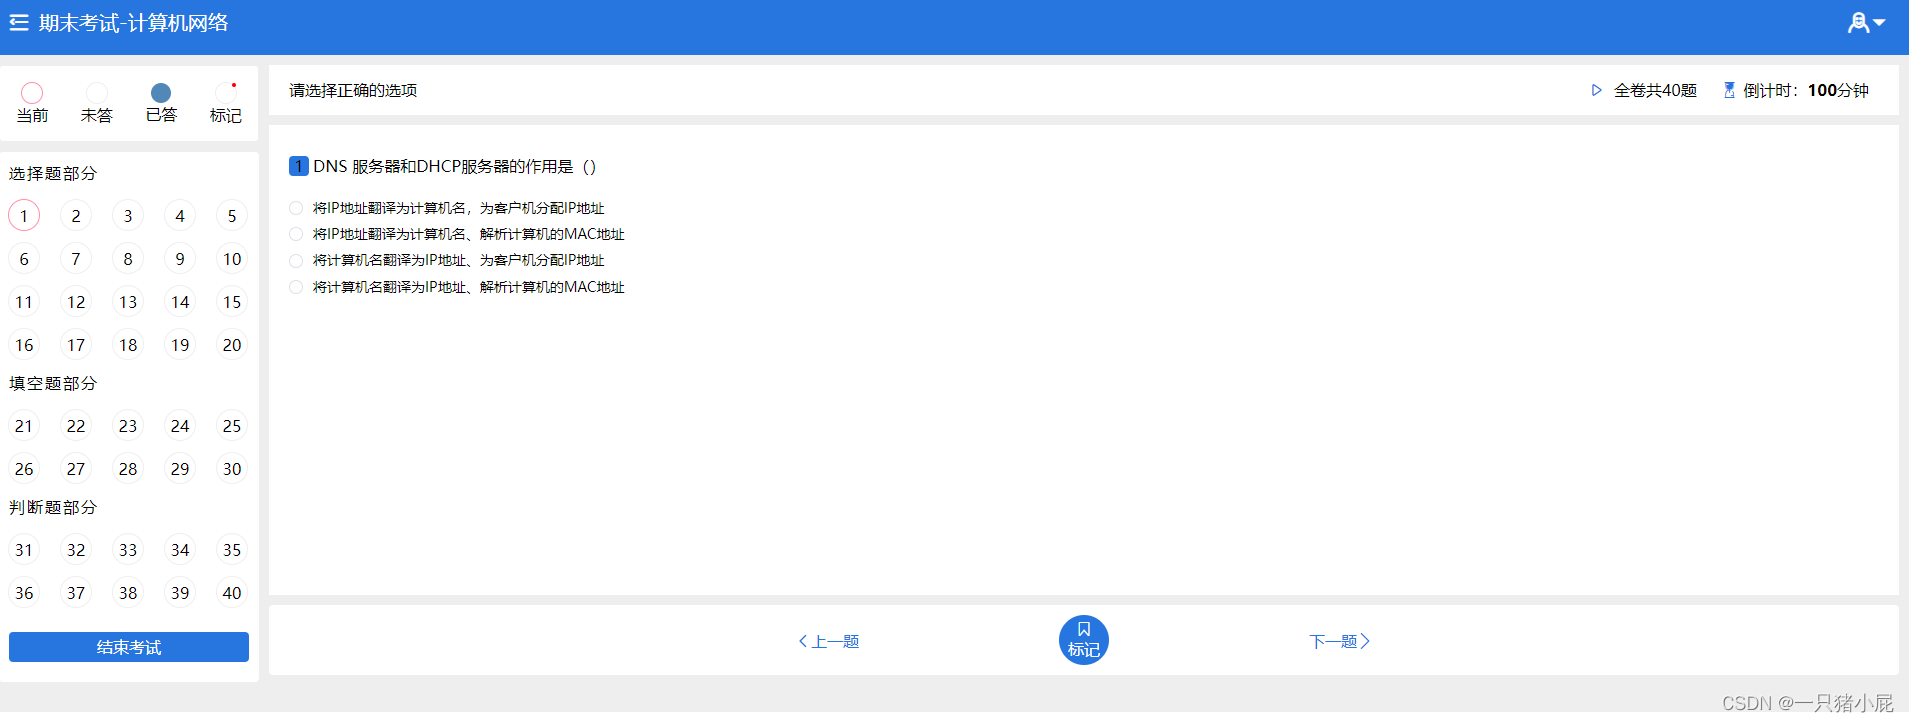Viewport: 1909px width, 722px height.
Task: Open true/false question 33
Action: coord(128,550)
